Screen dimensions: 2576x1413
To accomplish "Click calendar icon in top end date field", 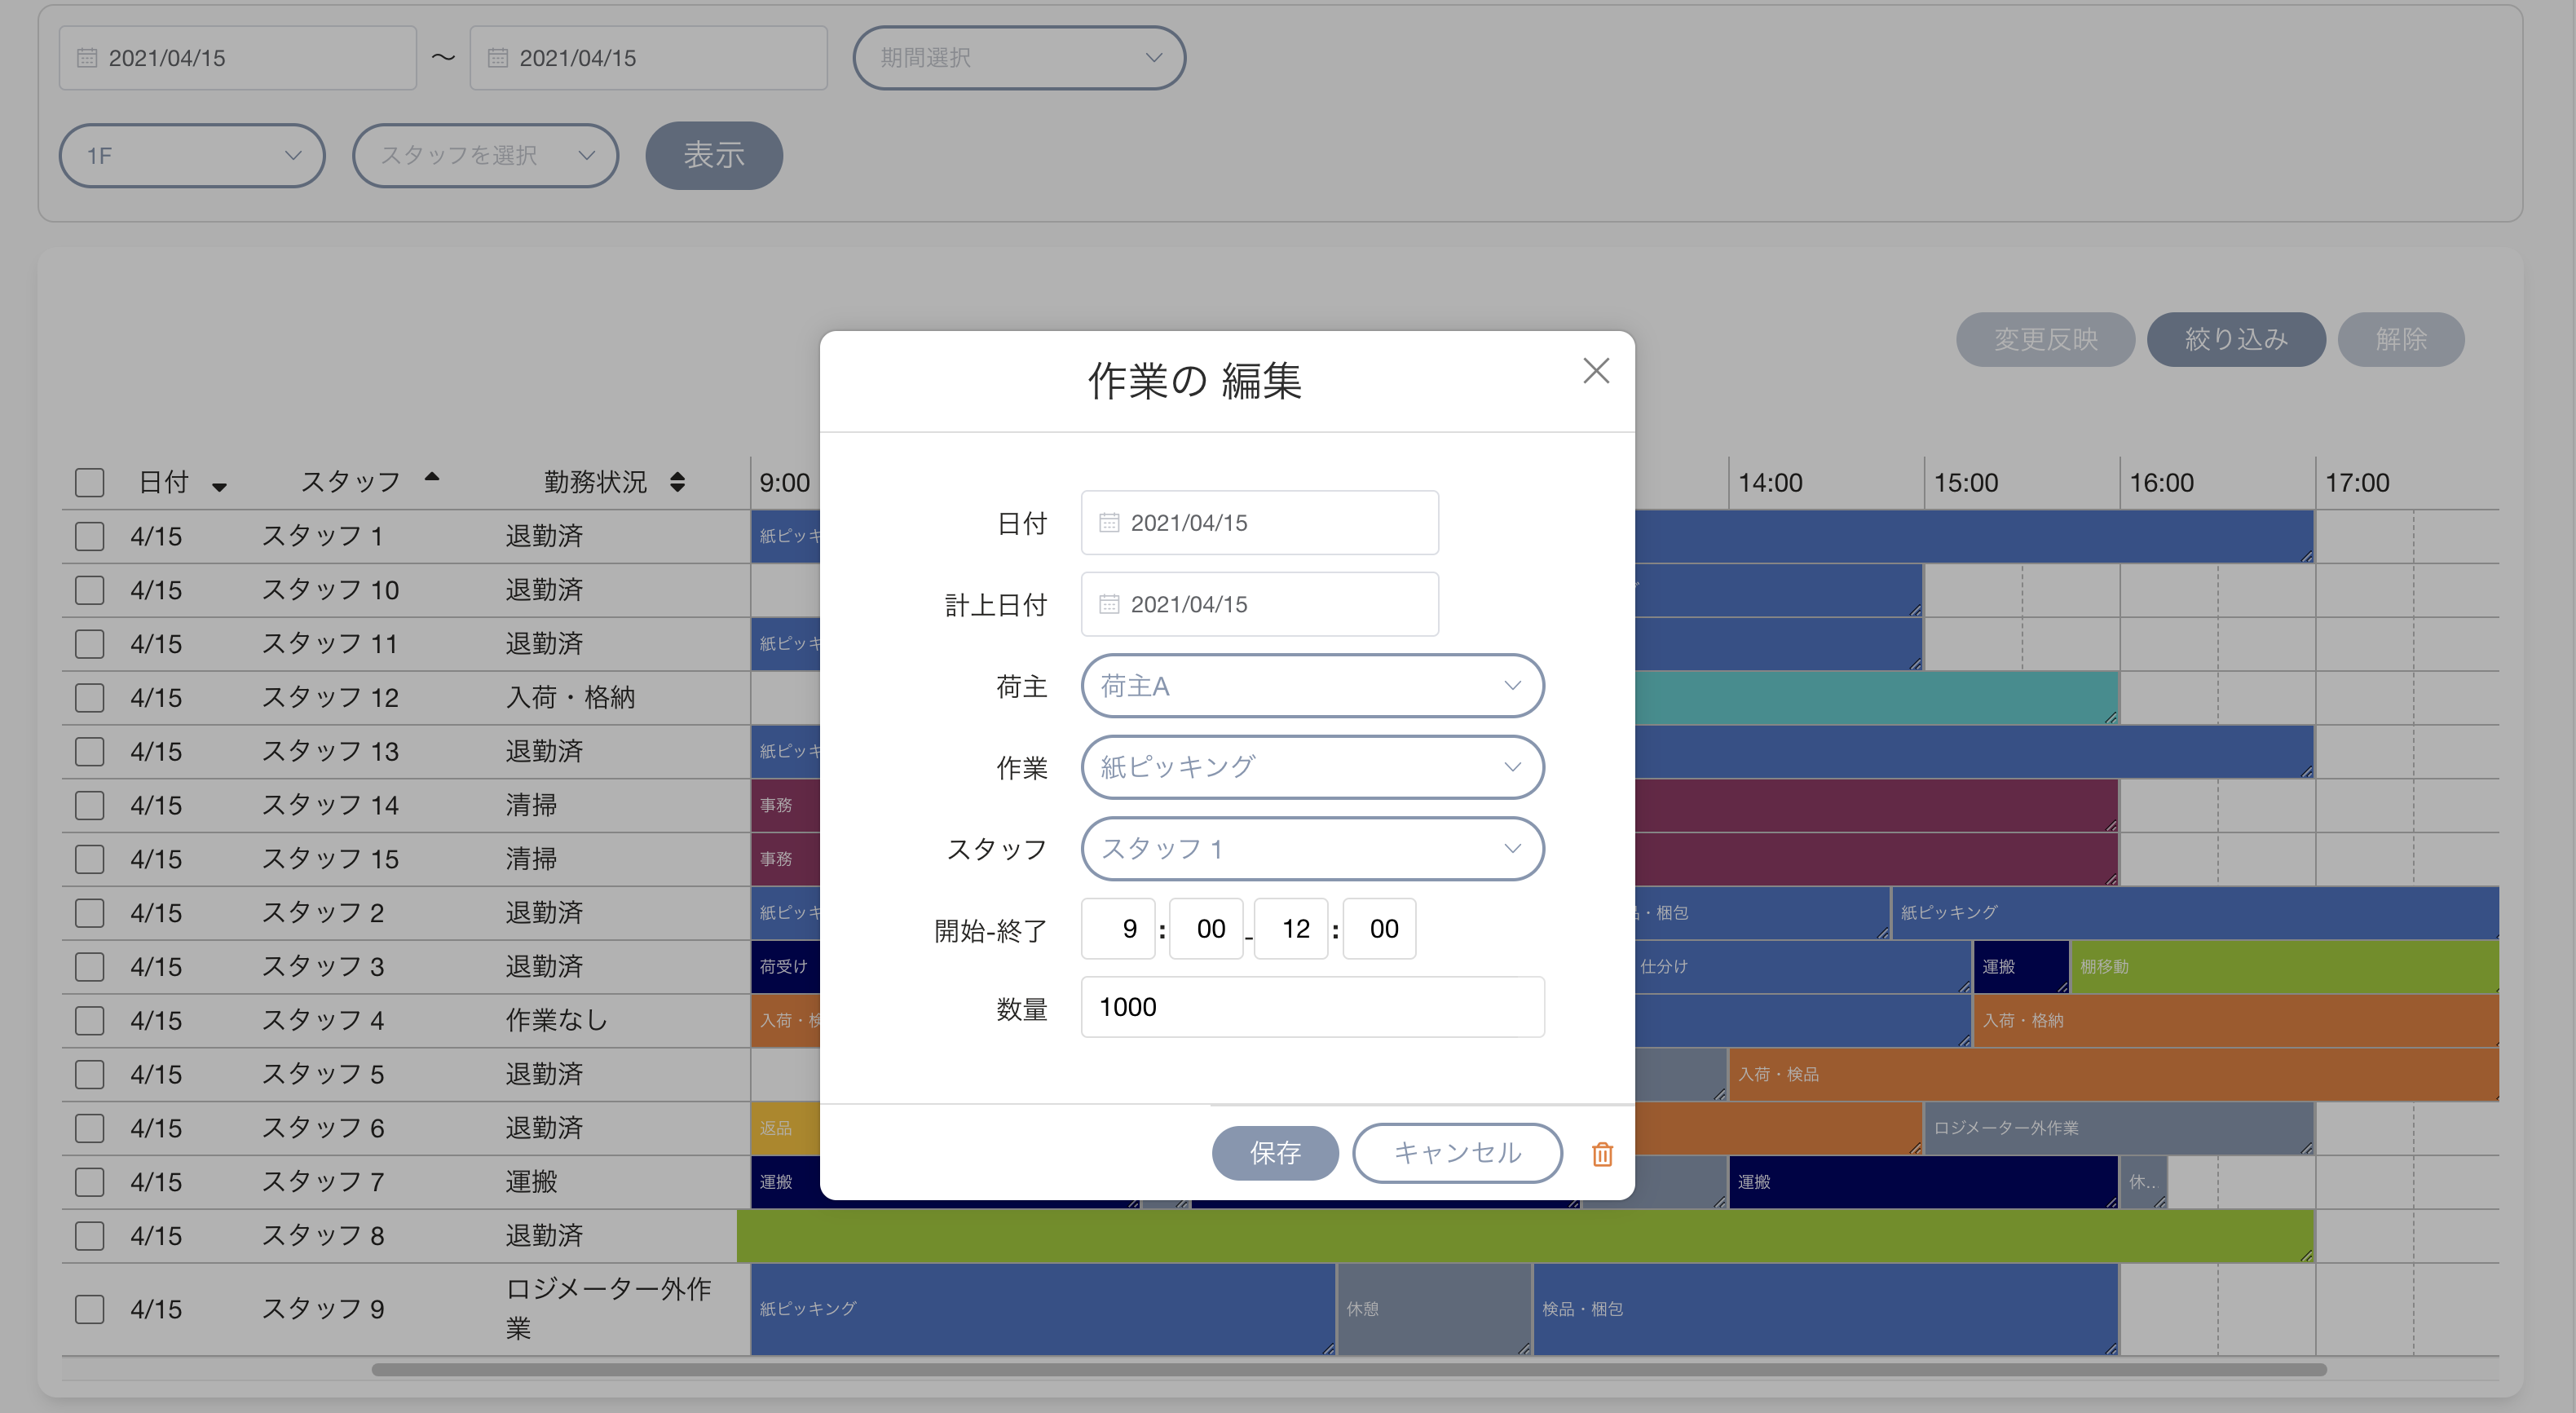I will pyautogui.click(x=498, y=58).
